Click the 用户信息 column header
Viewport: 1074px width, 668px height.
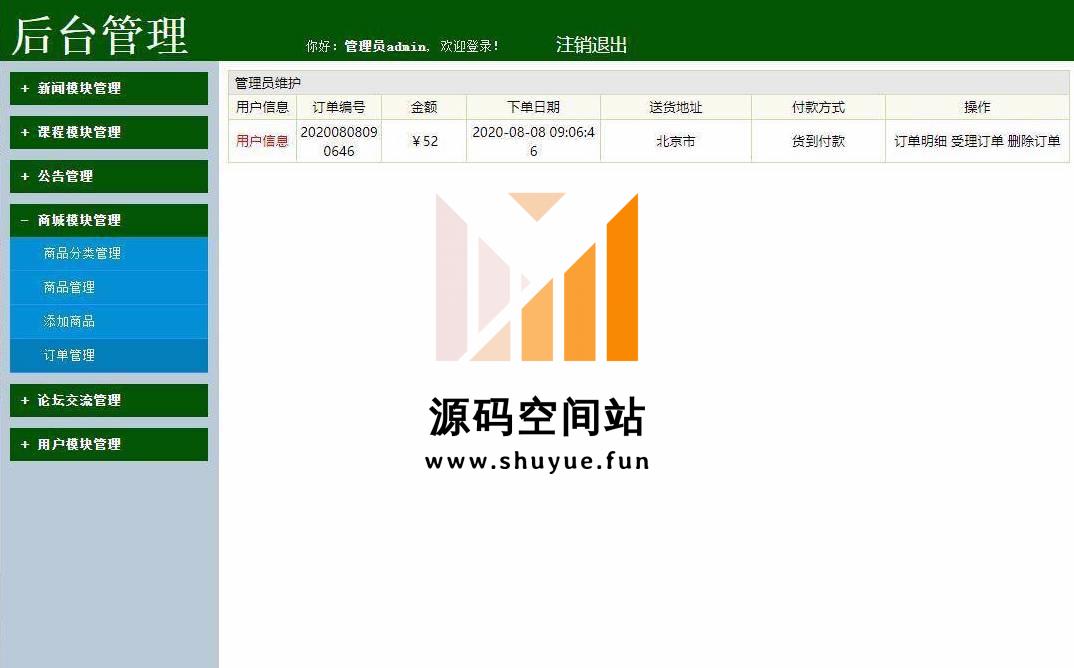(x=262, y=107)
